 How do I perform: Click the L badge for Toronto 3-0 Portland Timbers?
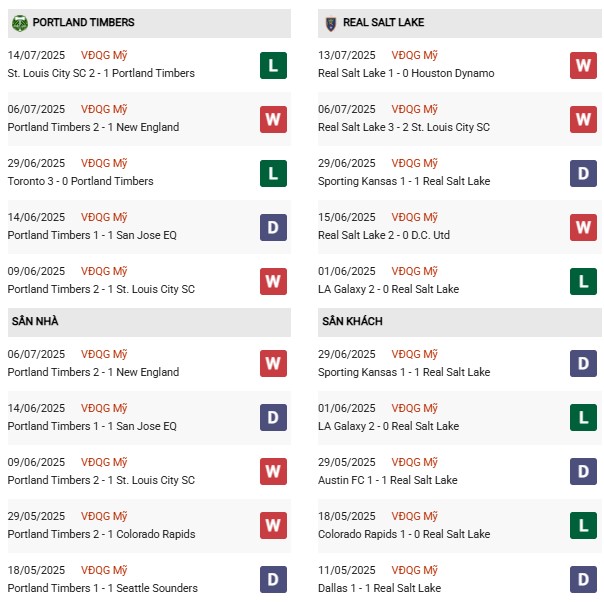point(273,173)
